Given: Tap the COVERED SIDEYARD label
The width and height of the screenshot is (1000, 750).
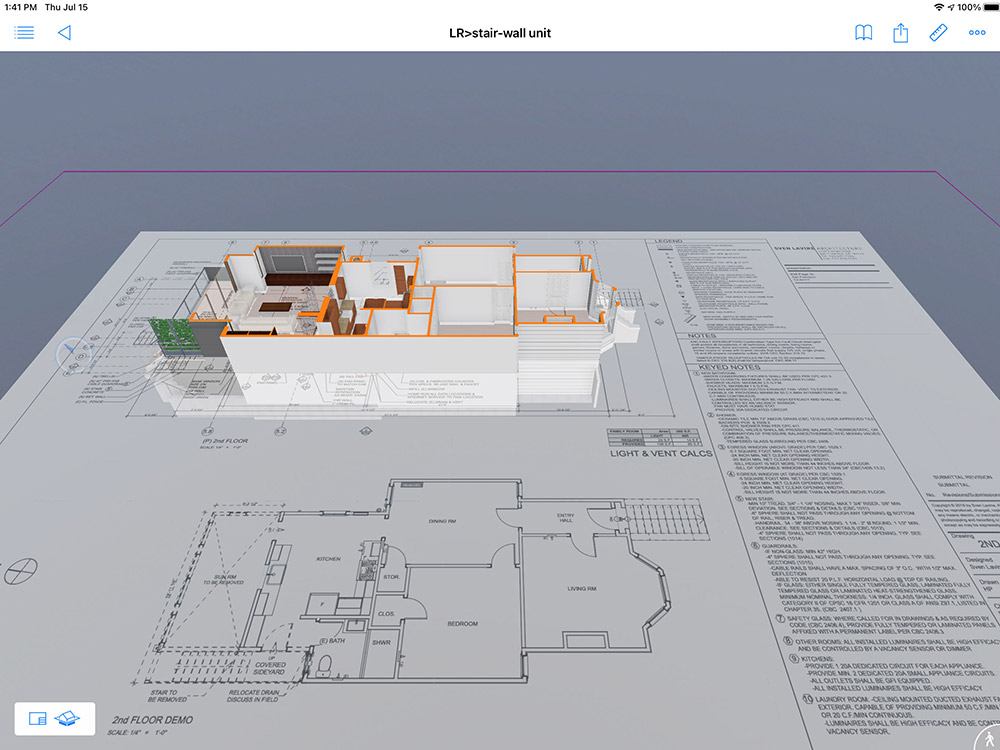Looking at the screenshot, I should (270, 668).
